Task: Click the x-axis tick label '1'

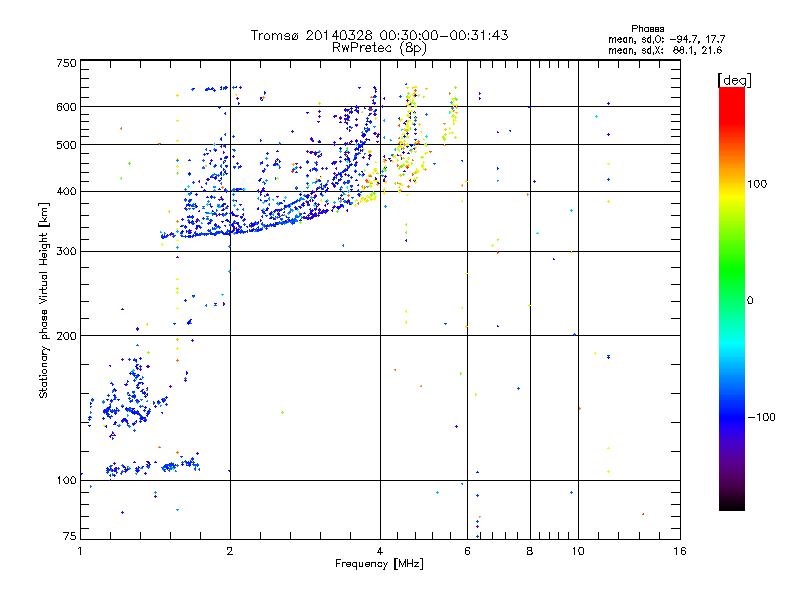Action: click(80, 551)
